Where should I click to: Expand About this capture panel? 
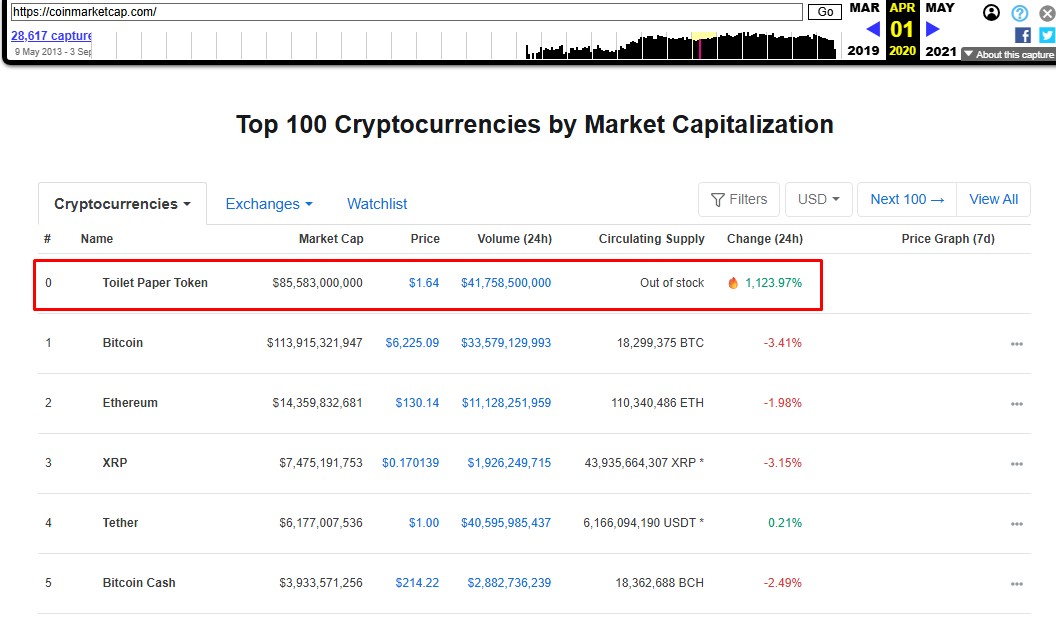coord(1008,55)
